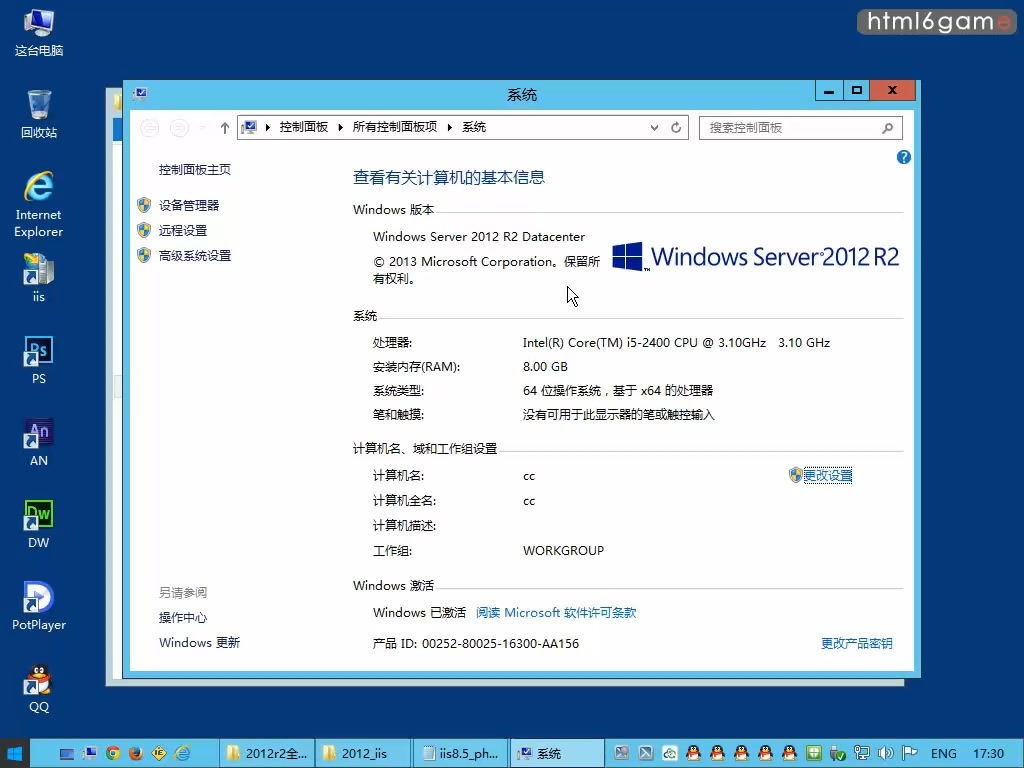Screen dimensions: 1024x768
Task: Launch Firefox from the taskbar quick launch
Action: [135, 754]
